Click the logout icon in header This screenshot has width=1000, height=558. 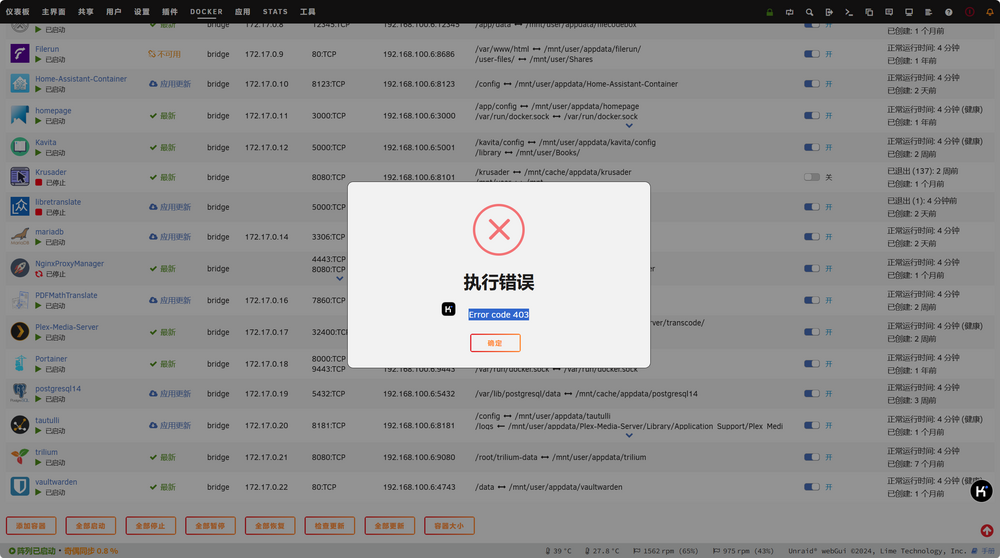[829, 12]
